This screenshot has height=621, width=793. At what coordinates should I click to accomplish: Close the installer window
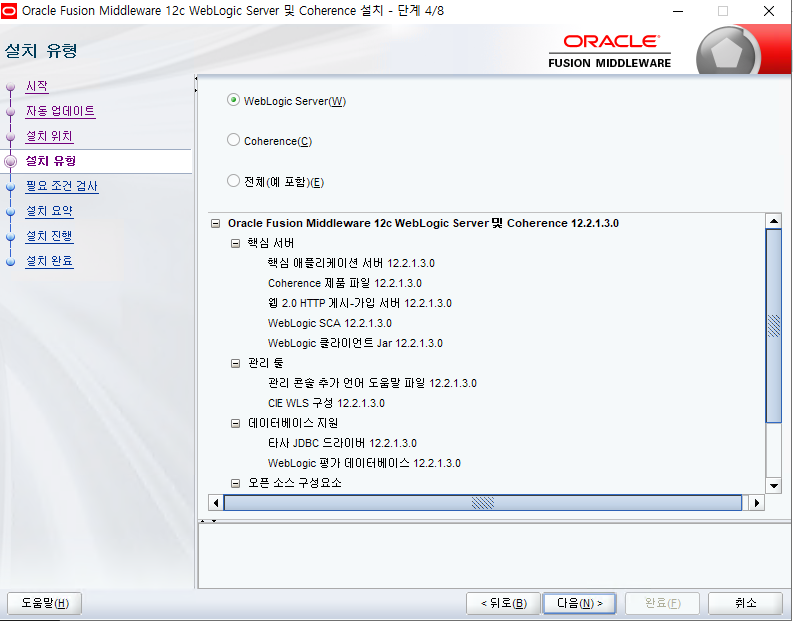pos(769,11)
